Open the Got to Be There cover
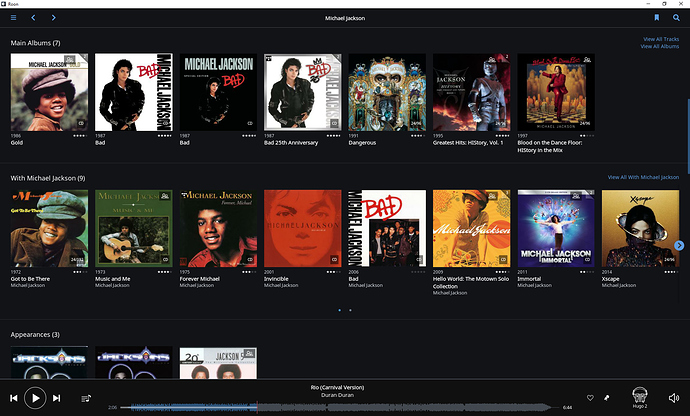 [49, 228]
